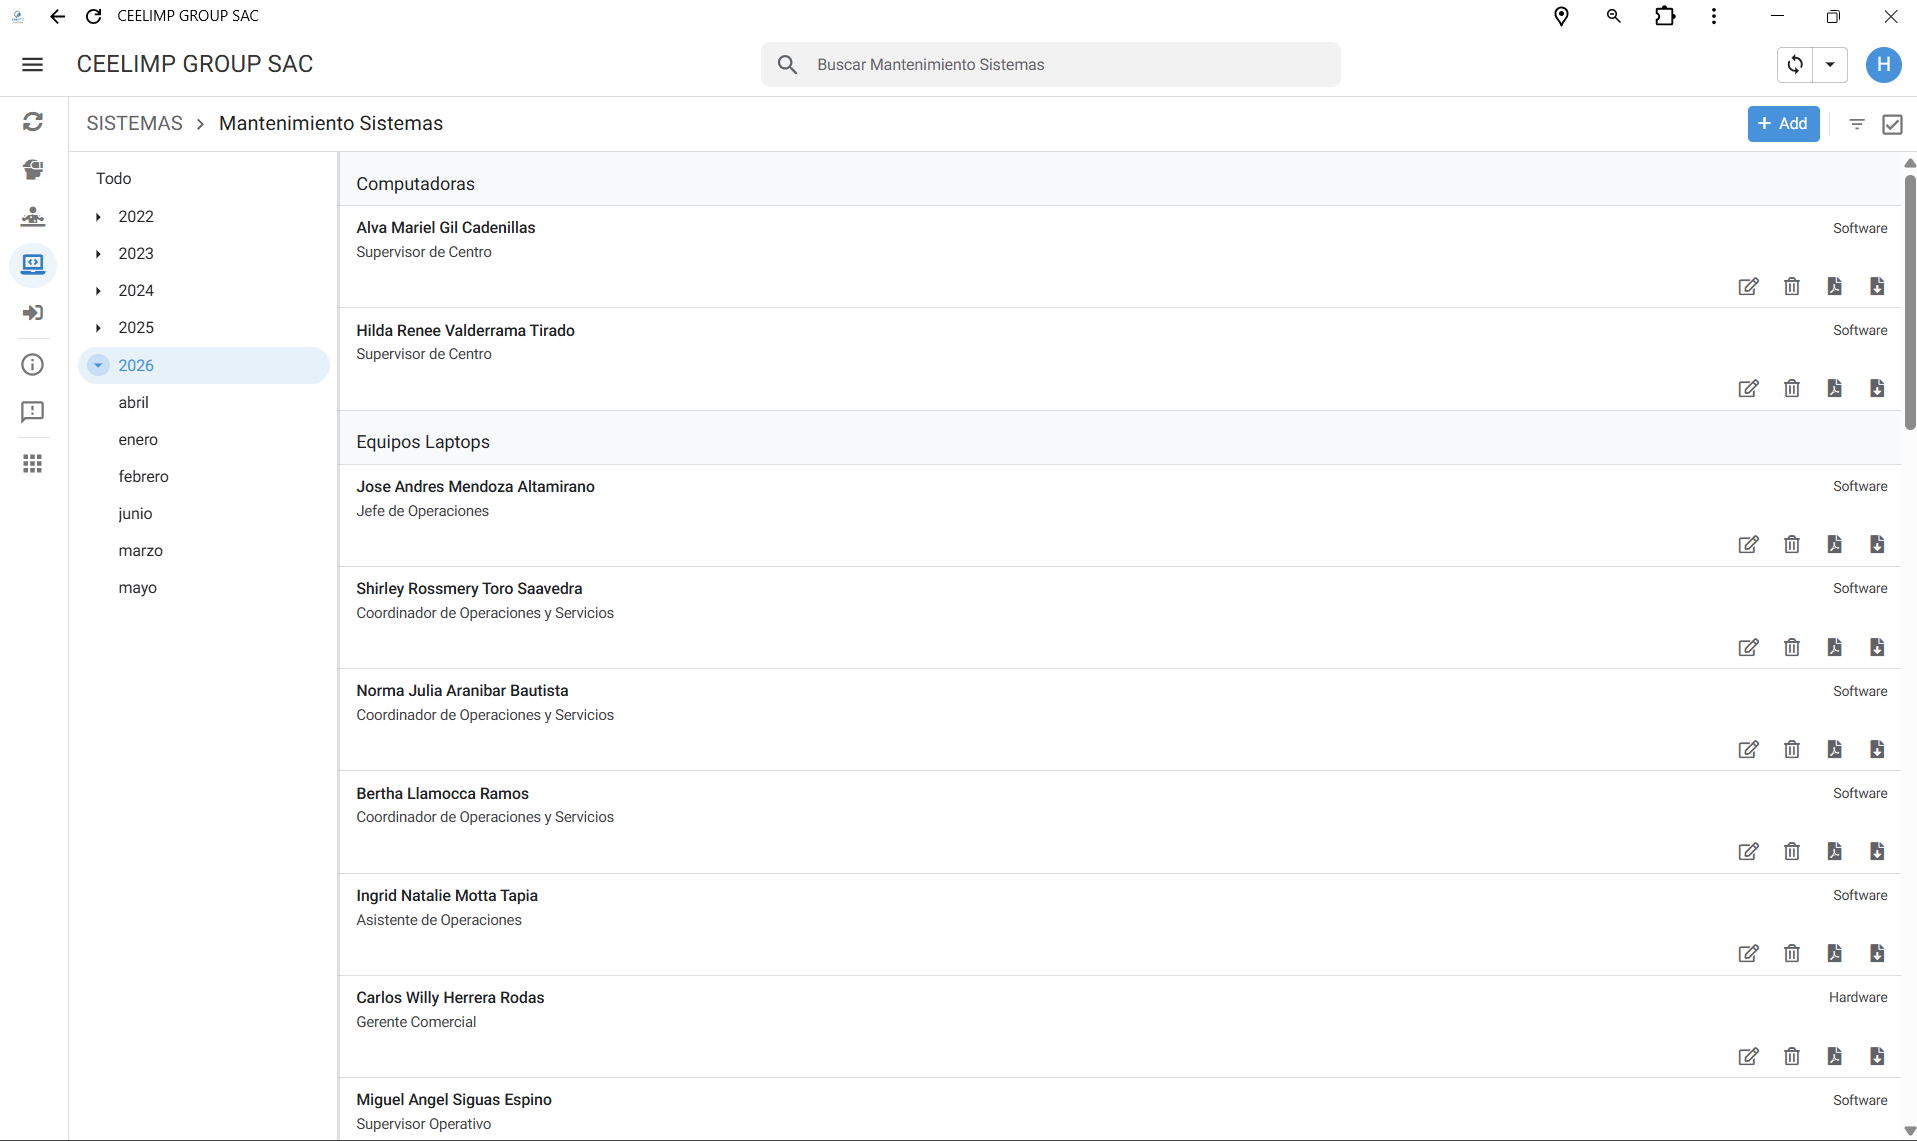The width and height of the screenshot is (1917, 1141).
Task: Select Todo in the filter tree
Action: pos(114,178)
